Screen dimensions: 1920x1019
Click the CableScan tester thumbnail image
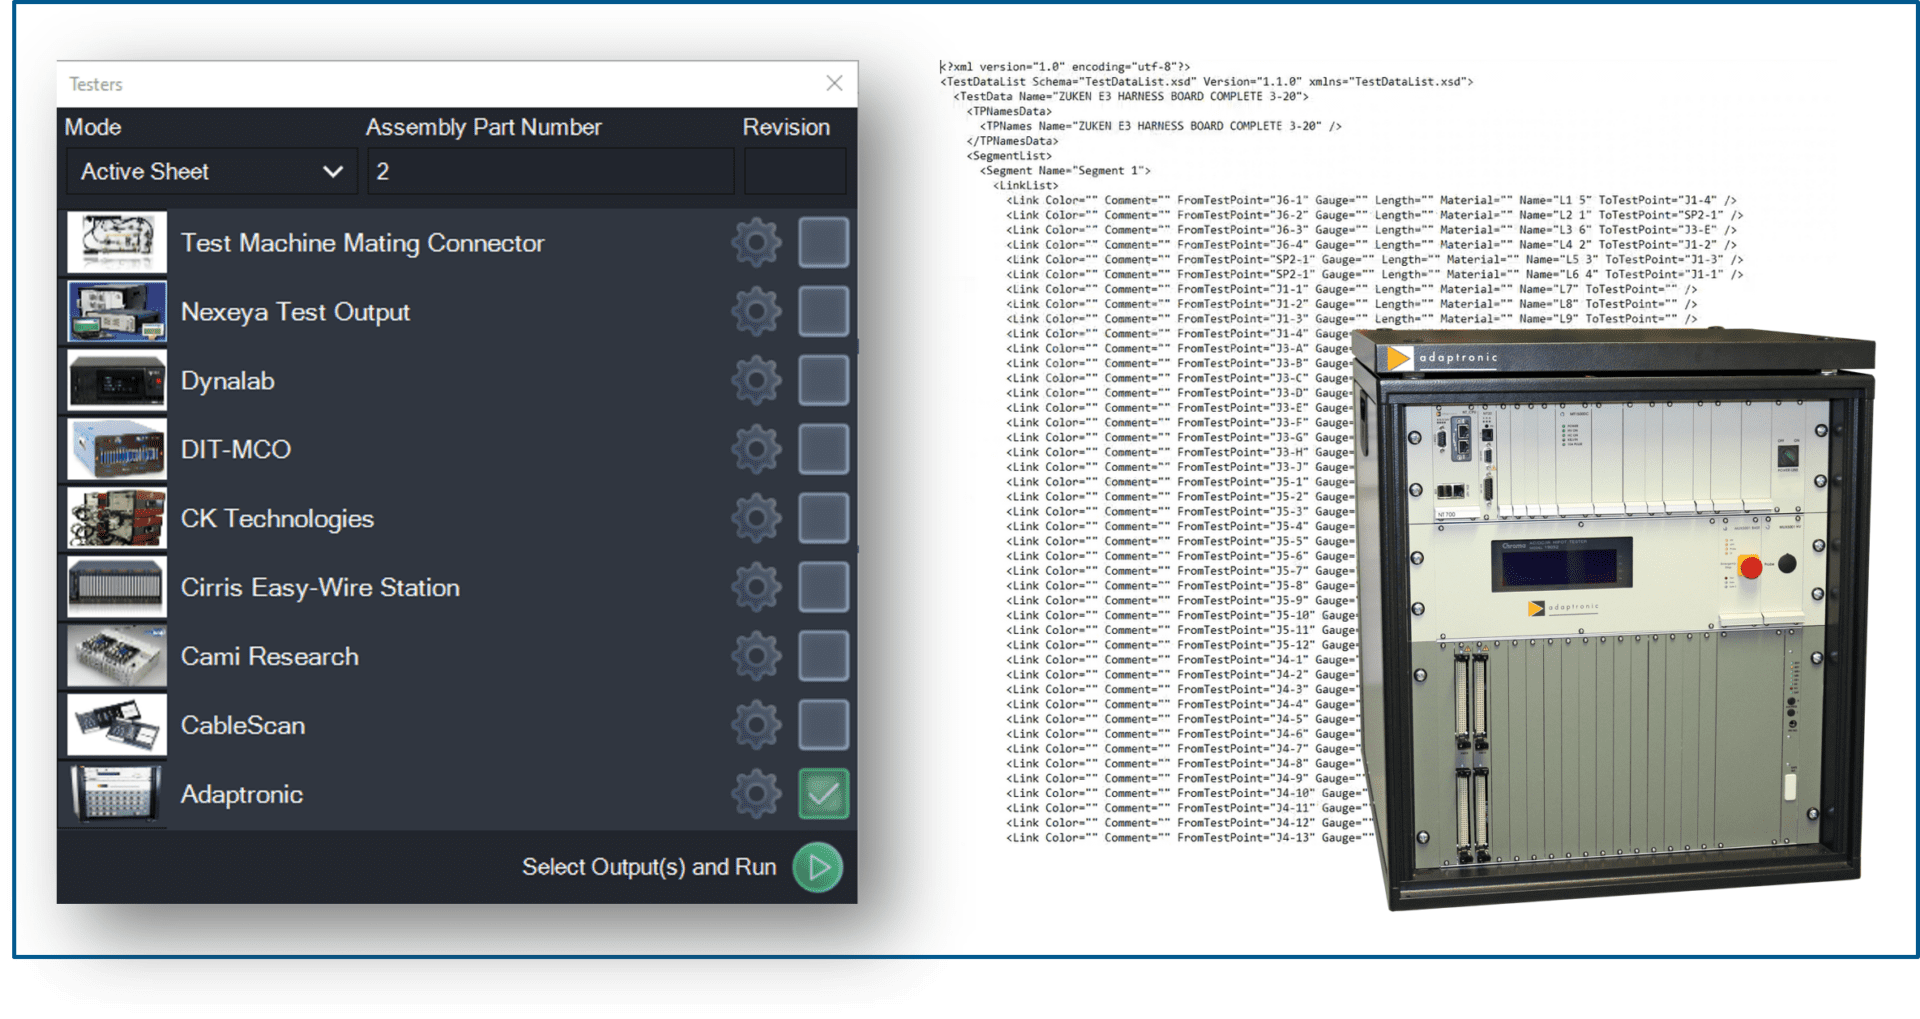click(x=115, y=724)
